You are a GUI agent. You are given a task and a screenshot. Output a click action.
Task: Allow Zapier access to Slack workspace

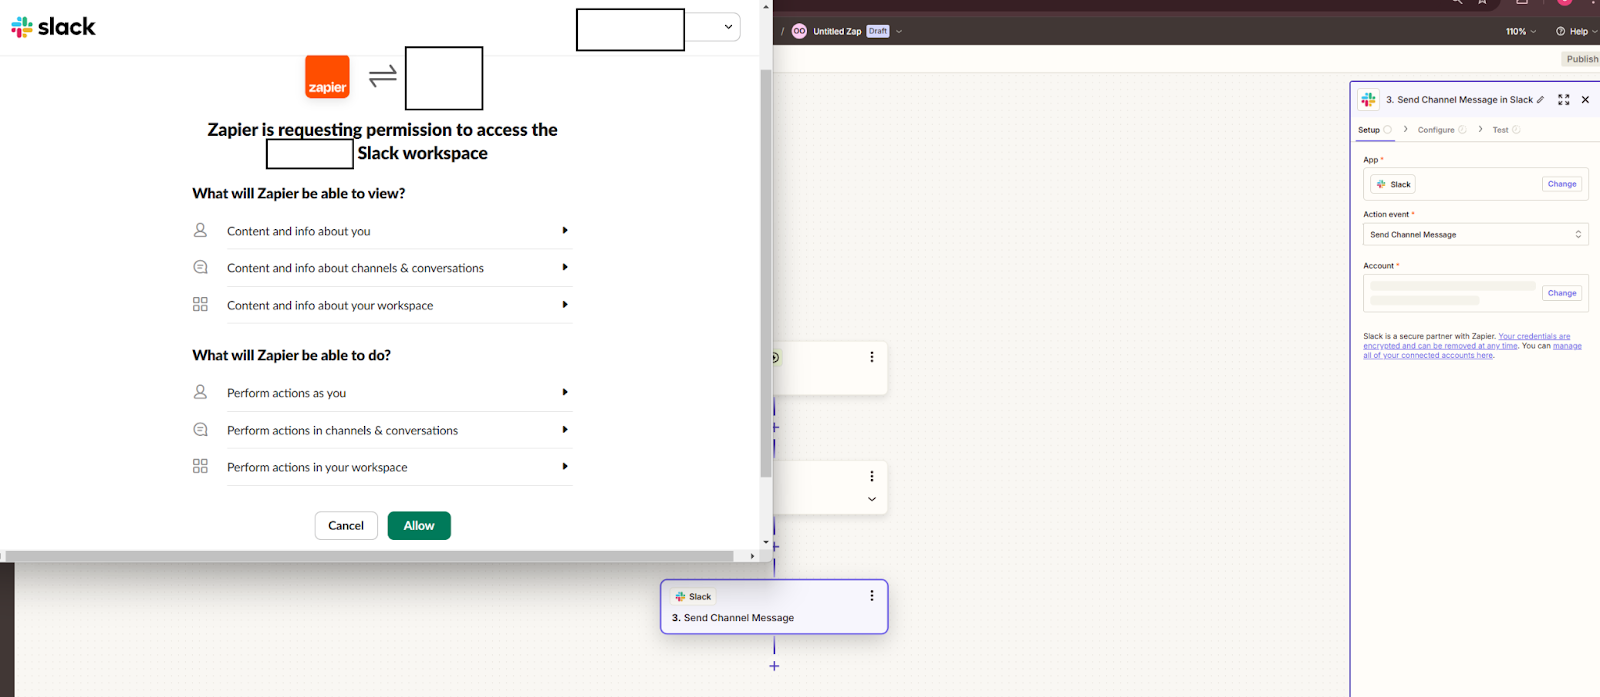(x=419, y=526)
